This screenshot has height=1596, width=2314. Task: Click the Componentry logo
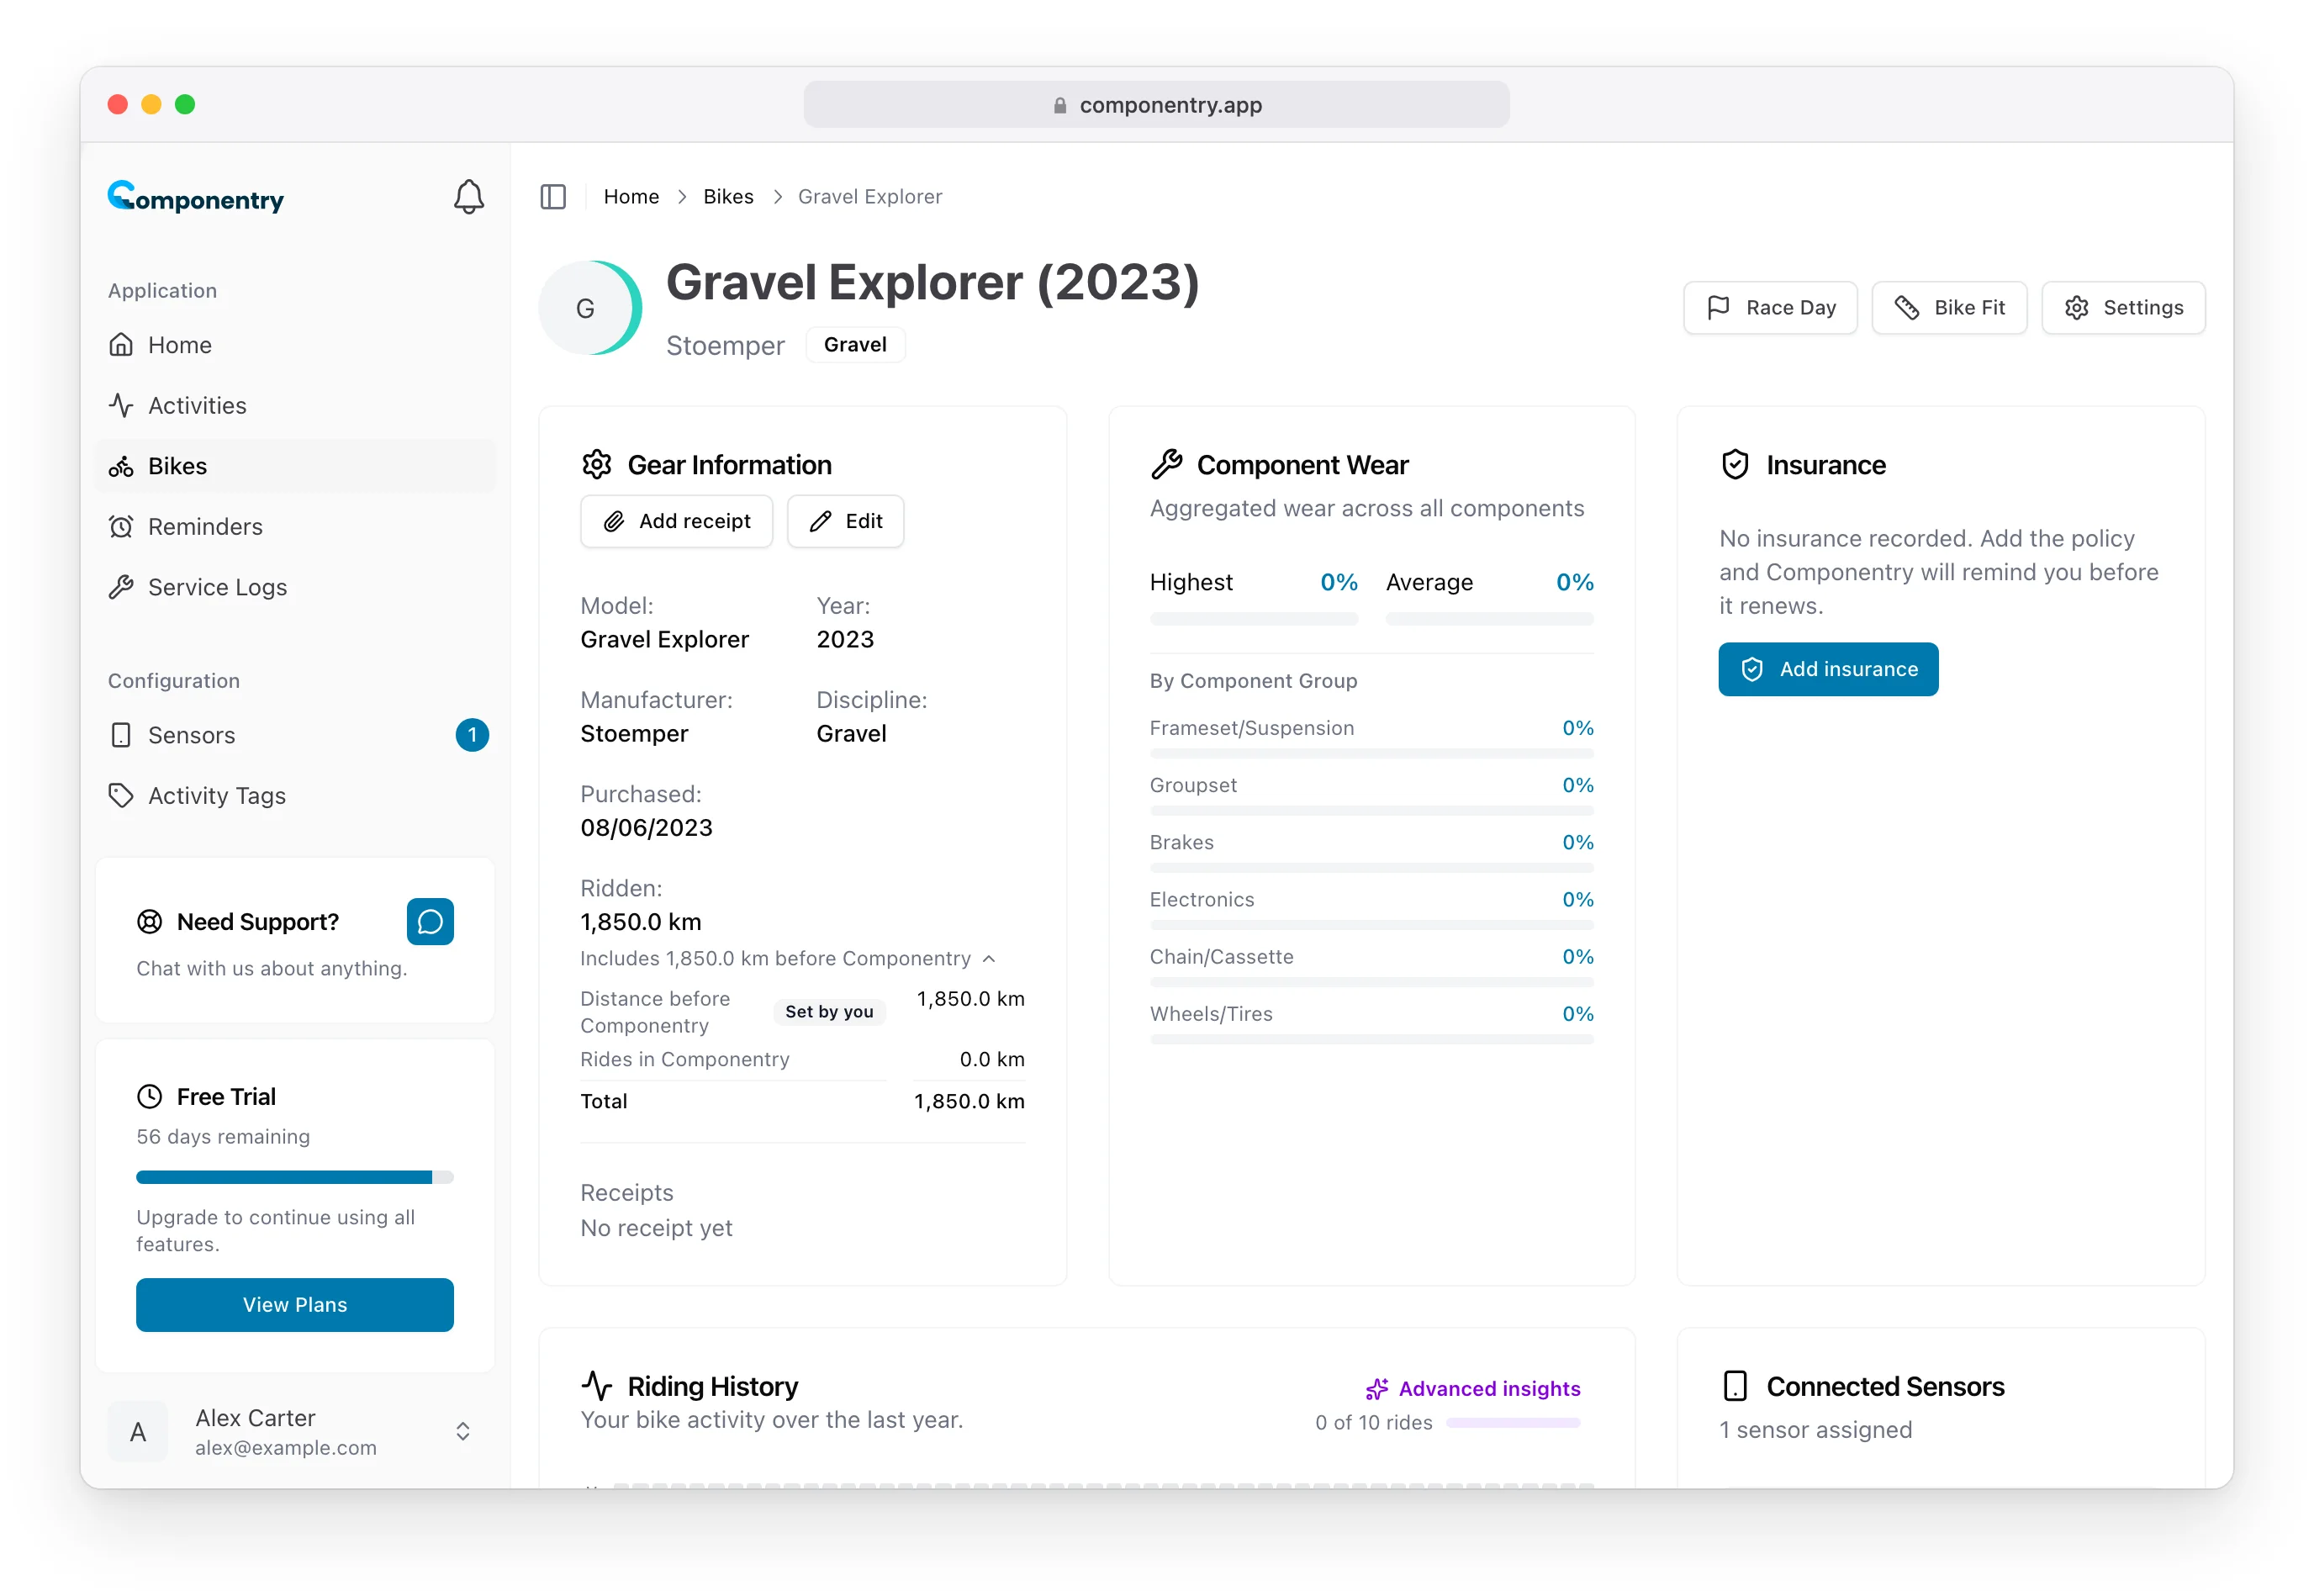(196, 197)
